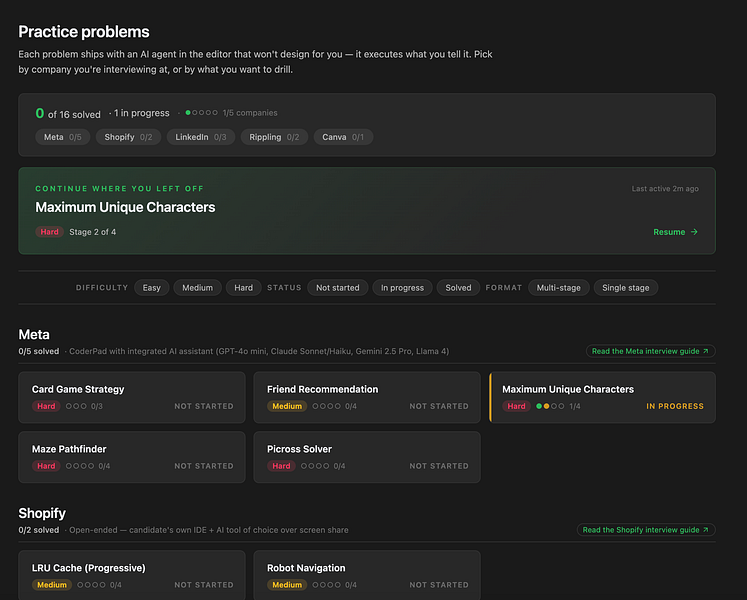Click external-link arrow on Shopify interview guide
This screenshot has height=600, width=747.
pyautogui.click(x=706, y=530)
